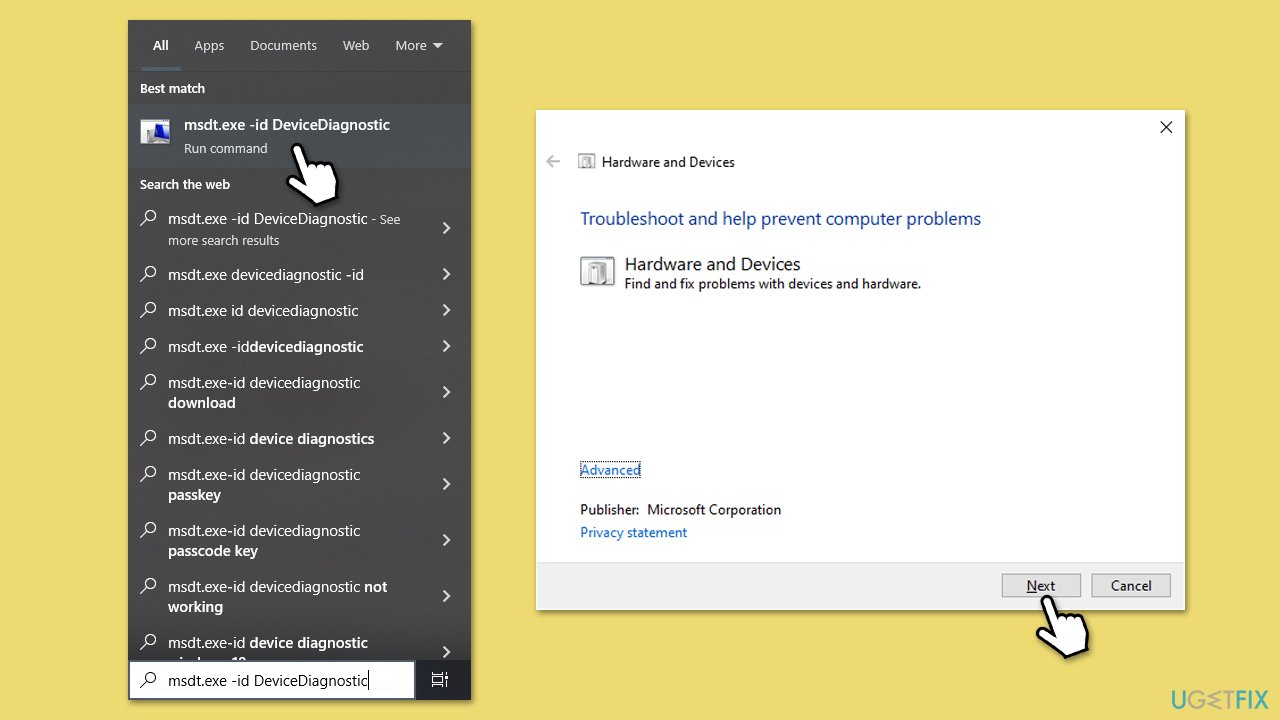Expand arrow for 'devicediagnostic download' row
1280x720 pixels.
click(447, 393)
